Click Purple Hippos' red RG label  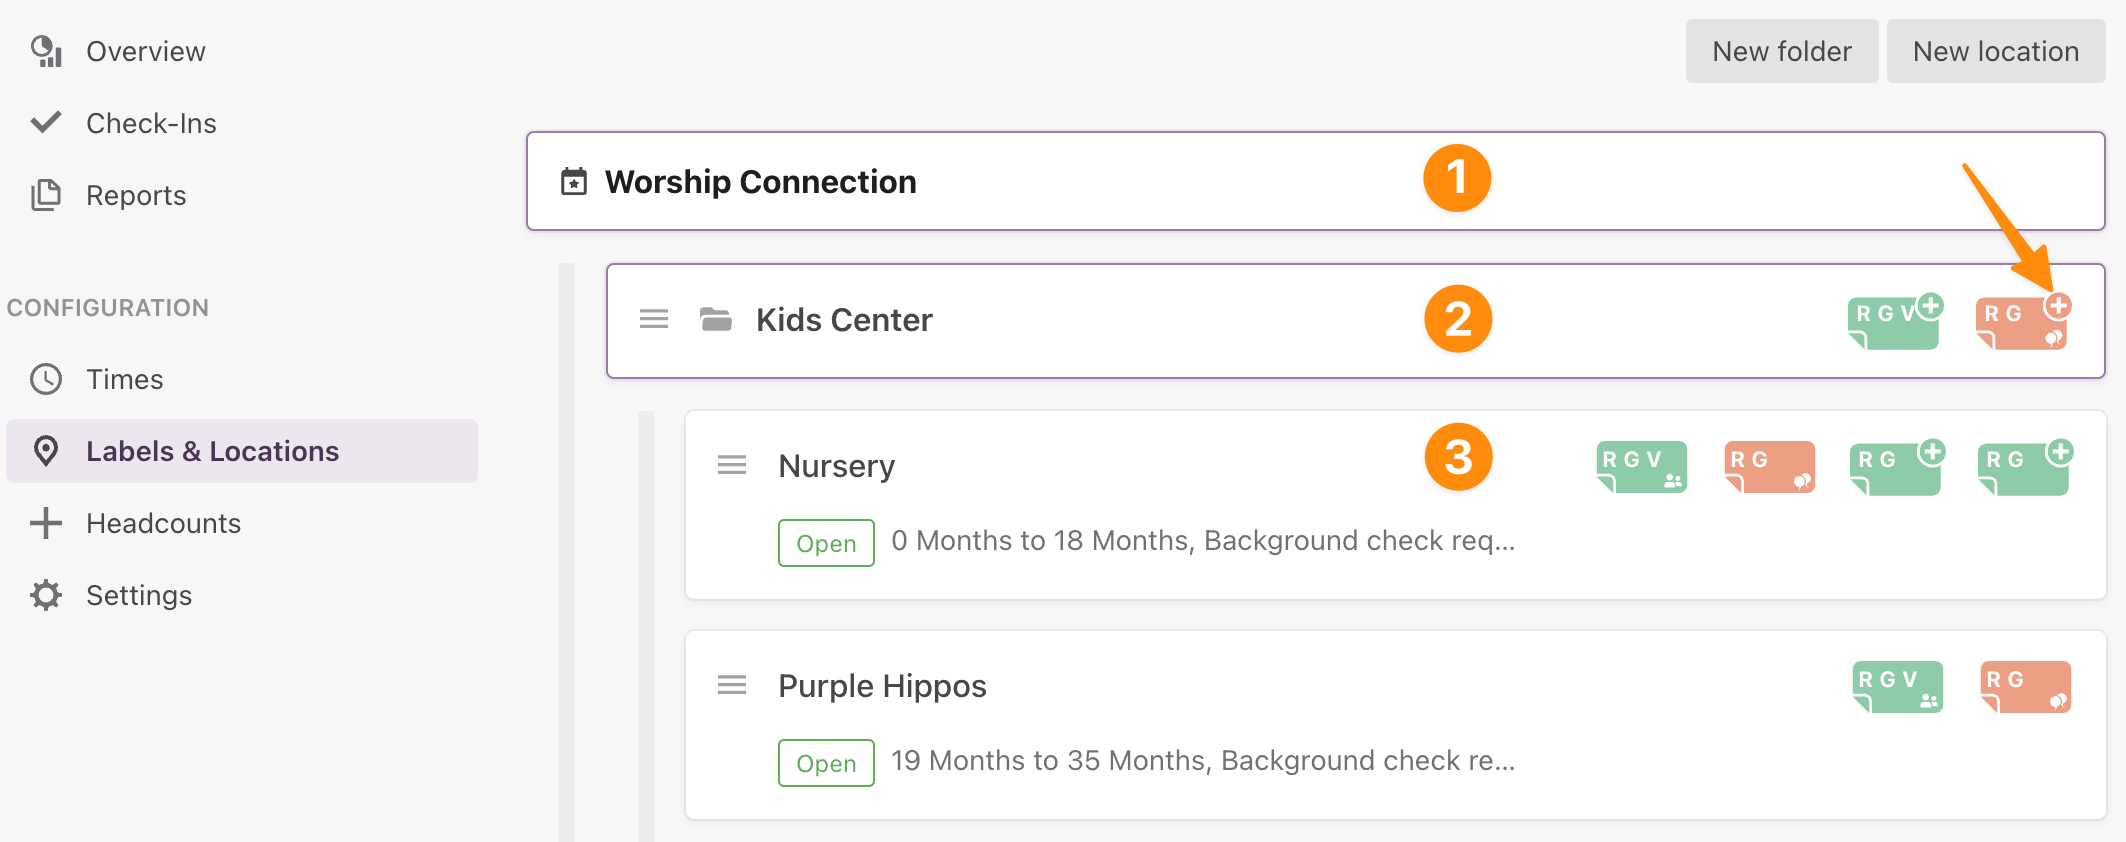(2025, 687)
